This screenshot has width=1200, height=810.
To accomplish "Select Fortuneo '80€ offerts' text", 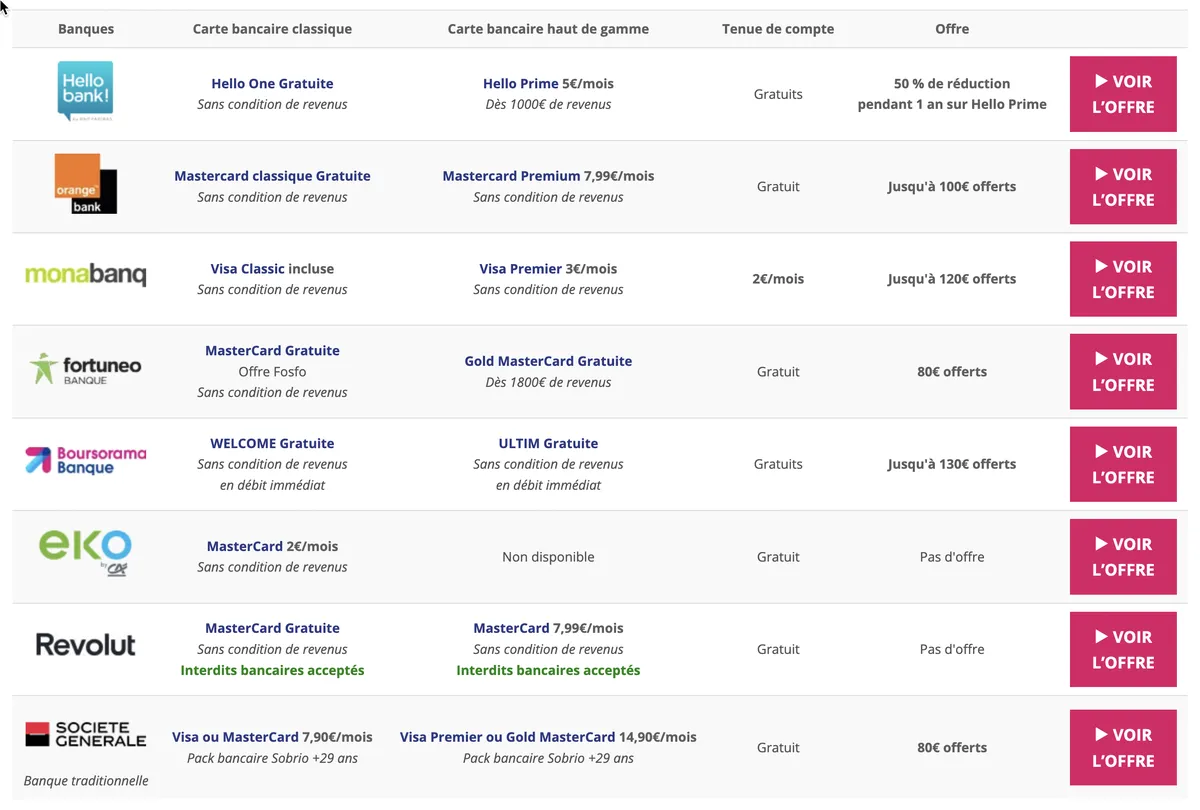I will point(952,372).
